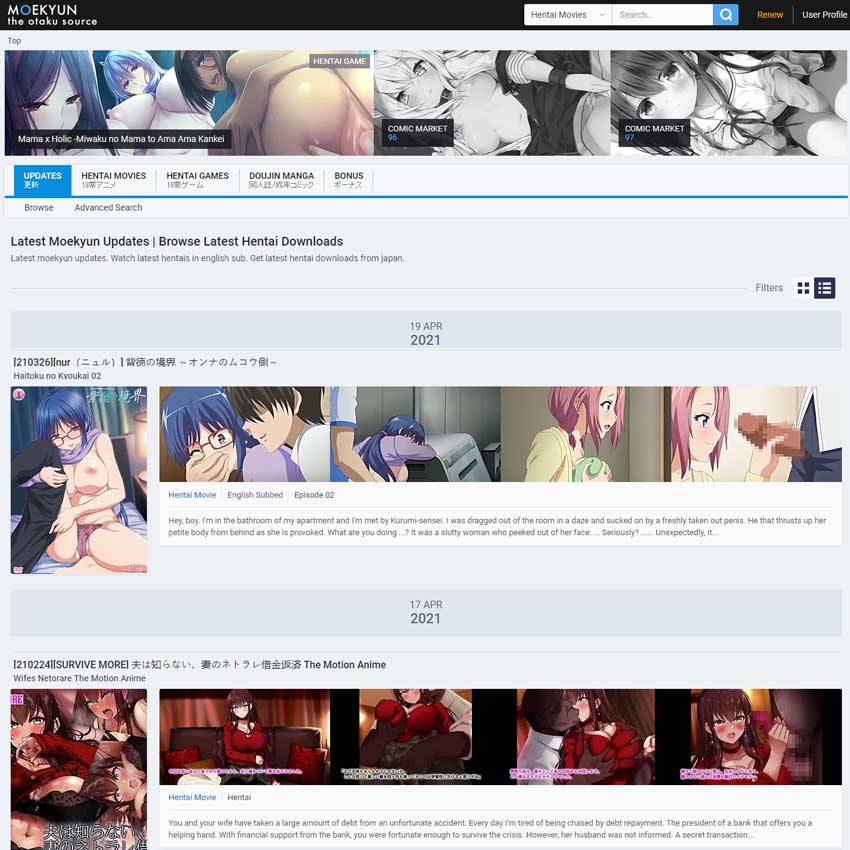Open the Comic Market 96 banner

pyautogui.click(x=492, y=103)
